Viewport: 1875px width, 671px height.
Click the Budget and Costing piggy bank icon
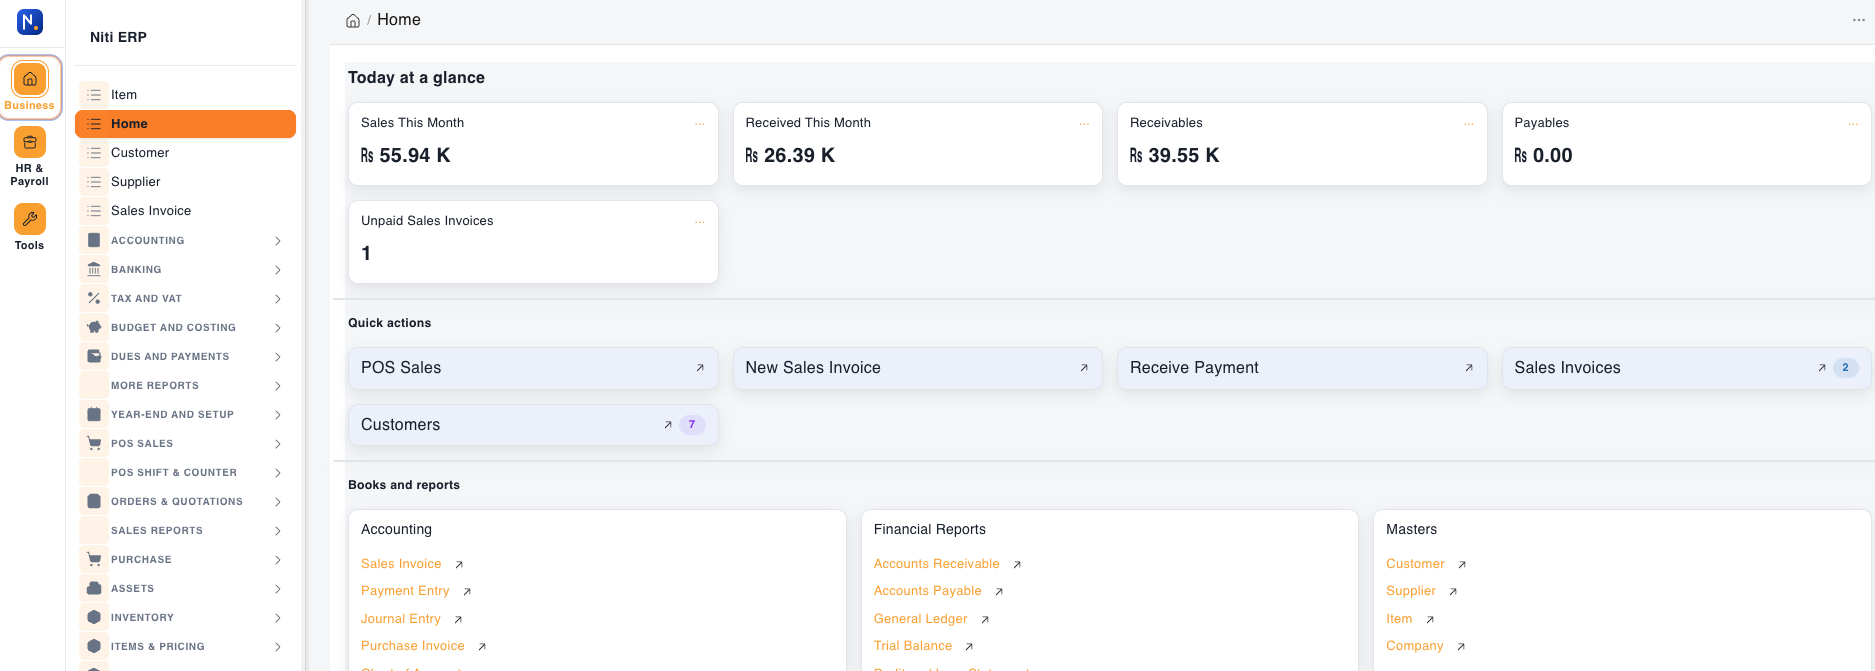pyautogui.click(x=94, y=327)
